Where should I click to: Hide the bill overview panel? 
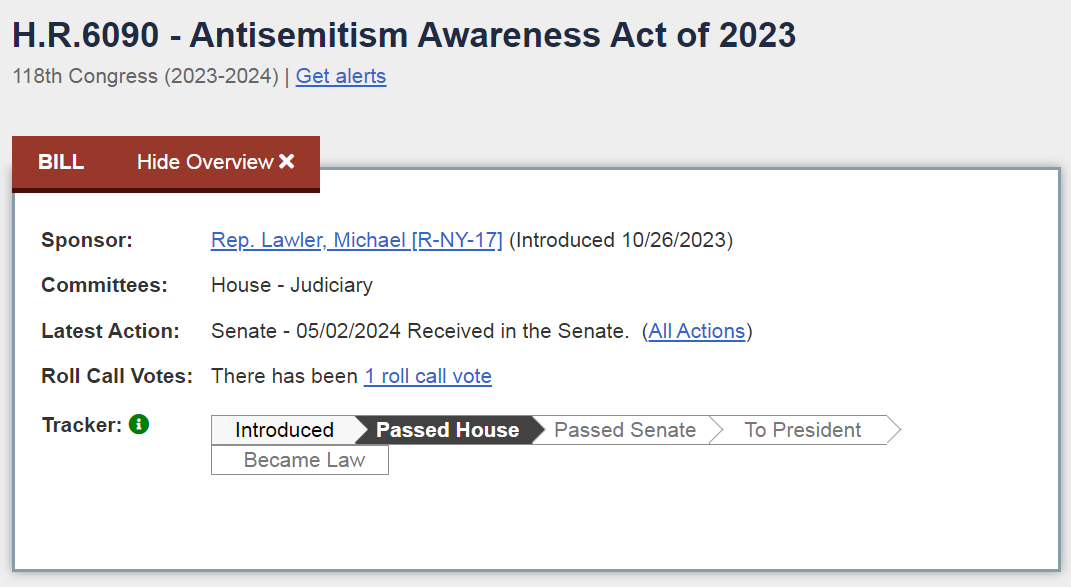click(215, 162)
